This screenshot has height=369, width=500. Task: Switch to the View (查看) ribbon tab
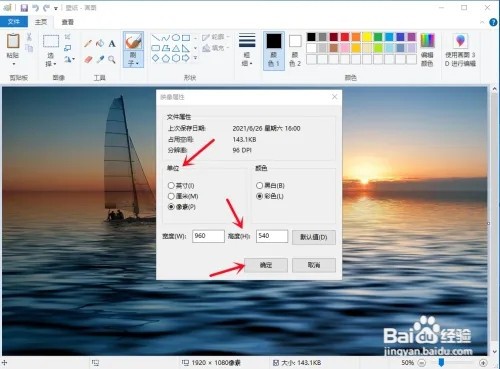(68, 22)
